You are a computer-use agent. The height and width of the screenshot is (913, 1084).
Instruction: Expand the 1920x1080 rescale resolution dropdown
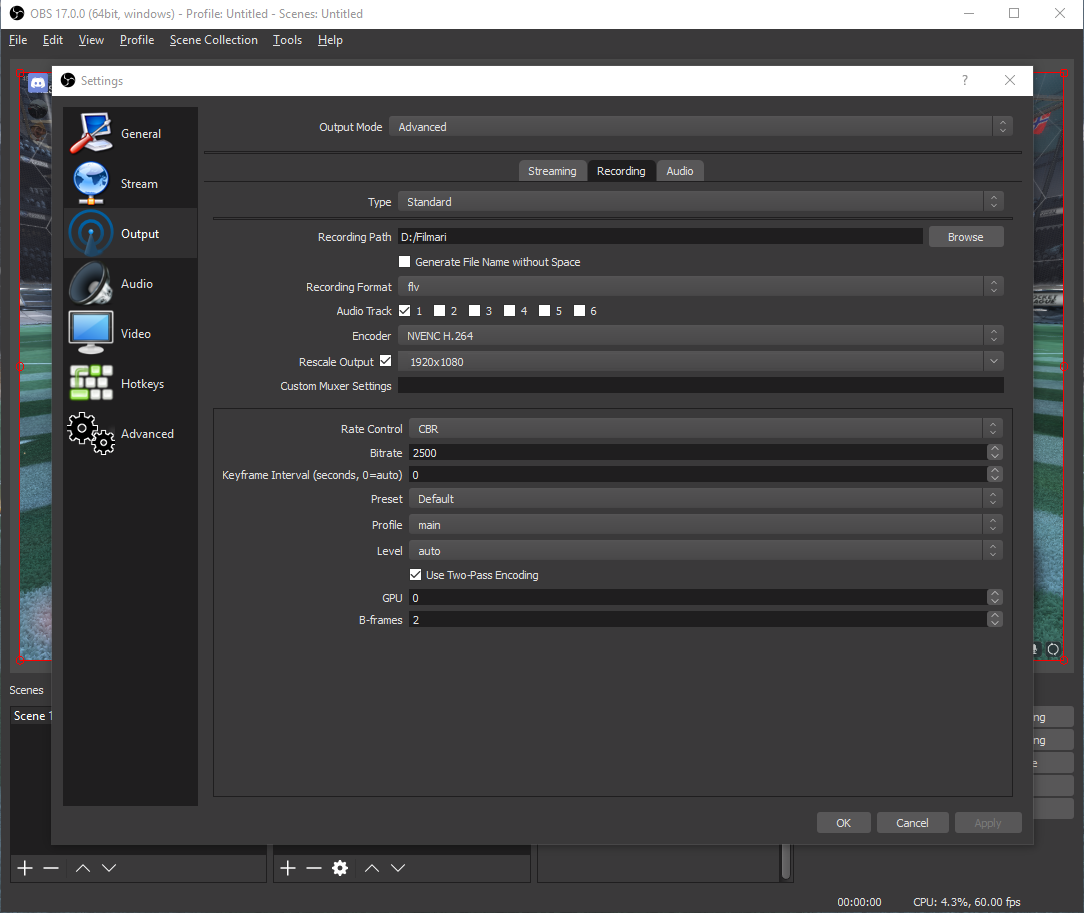(700, 361)
